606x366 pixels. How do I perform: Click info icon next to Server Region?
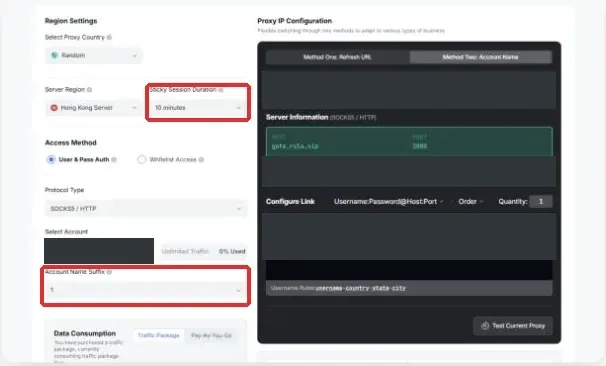coord(89,90)
